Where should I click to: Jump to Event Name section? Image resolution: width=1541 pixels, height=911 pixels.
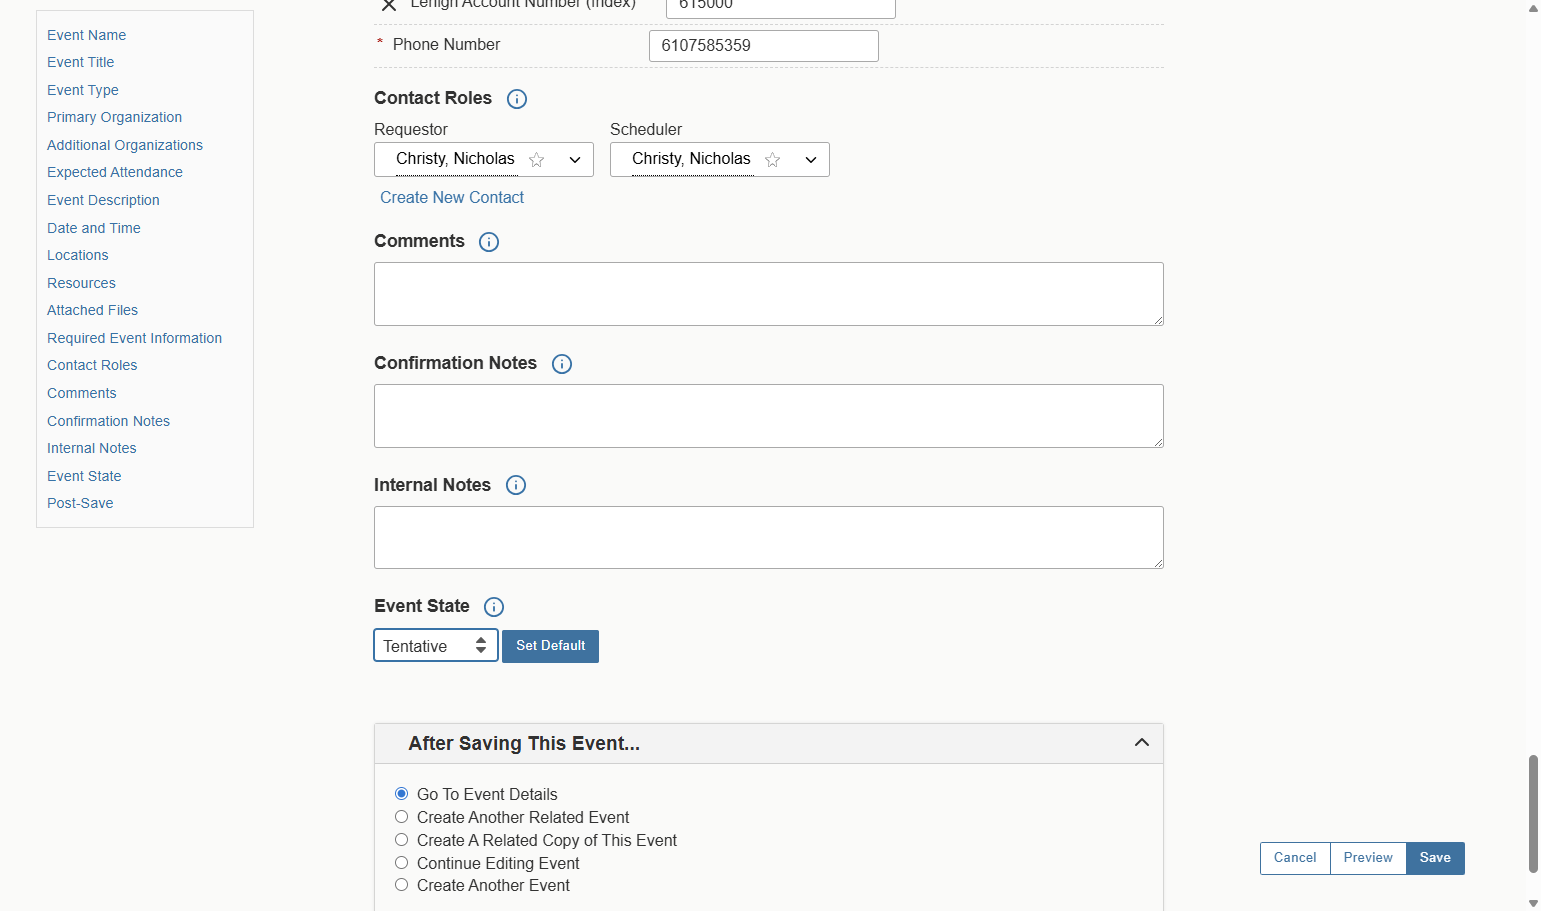(x=86, y=35)
